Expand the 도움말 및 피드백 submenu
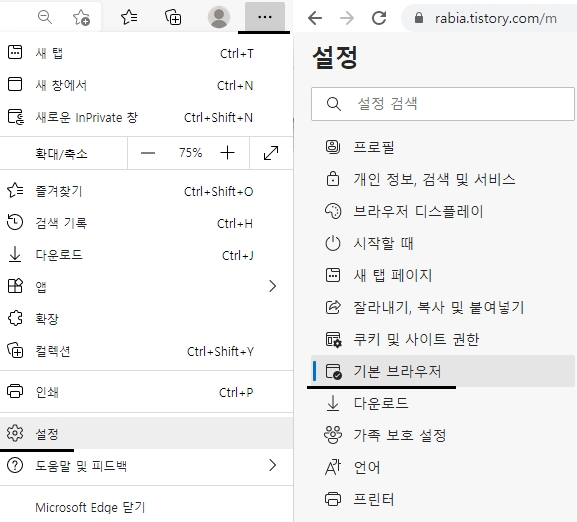 146,466
